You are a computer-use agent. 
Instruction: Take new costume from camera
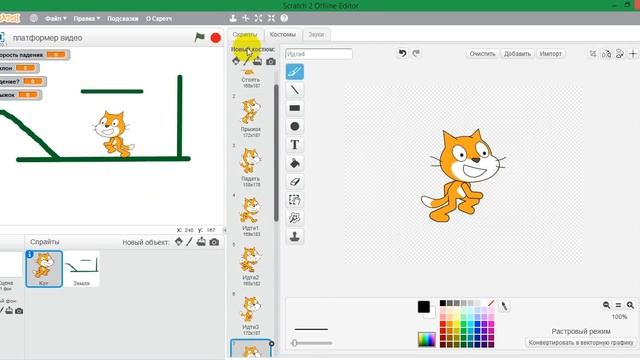click(271, 62)
